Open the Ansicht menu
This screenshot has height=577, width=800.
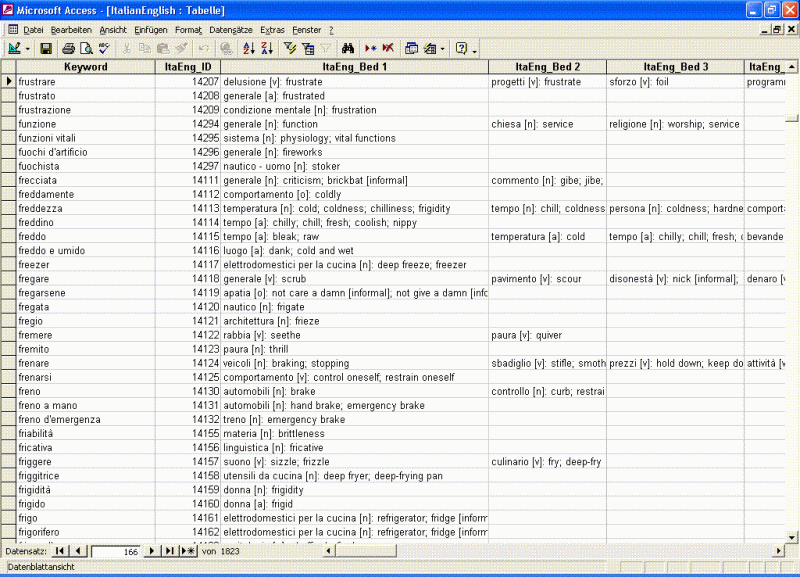coord(113,30)
